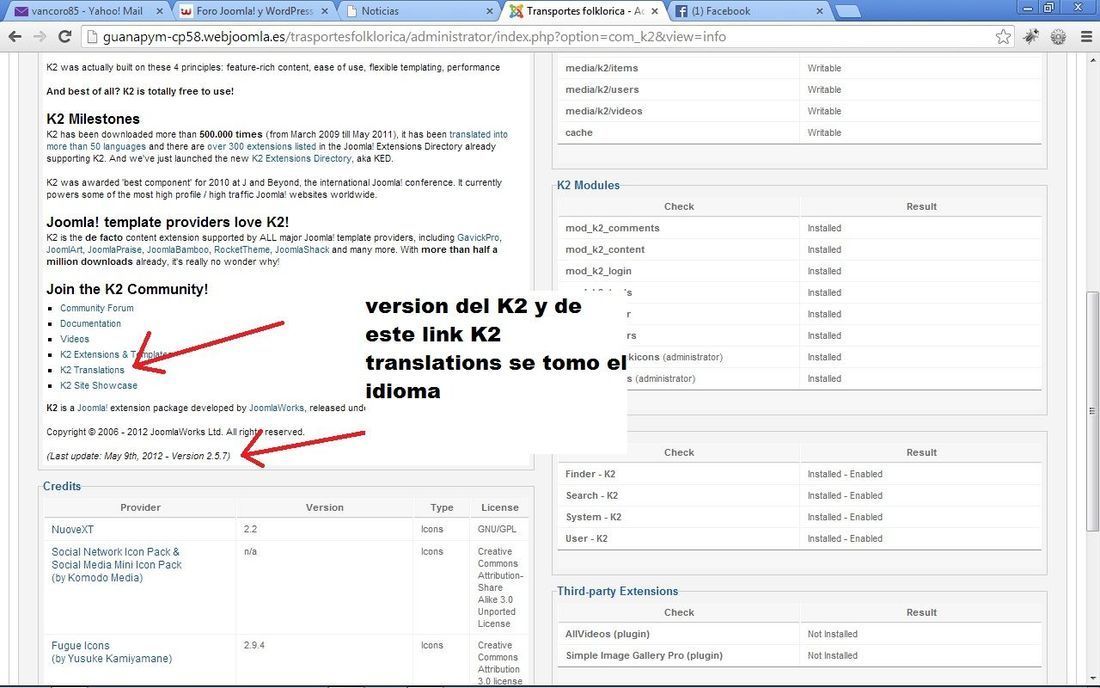
Task: Close the Foro Joomla y WordPress tab
Action: click(324, 11)
